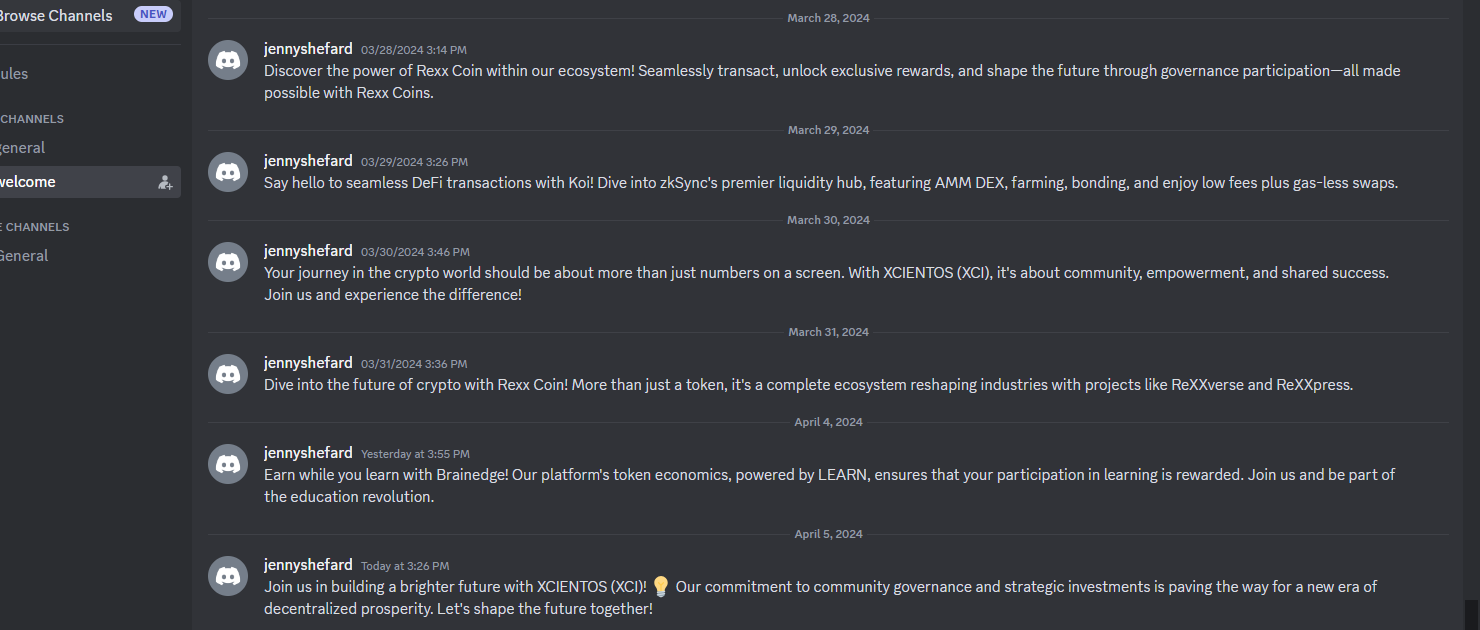Screen dimensions: 1480x630
Task: Open the avatar on today's 3:26 PM message
Action: pyautogui.click(x=228, y=576)
